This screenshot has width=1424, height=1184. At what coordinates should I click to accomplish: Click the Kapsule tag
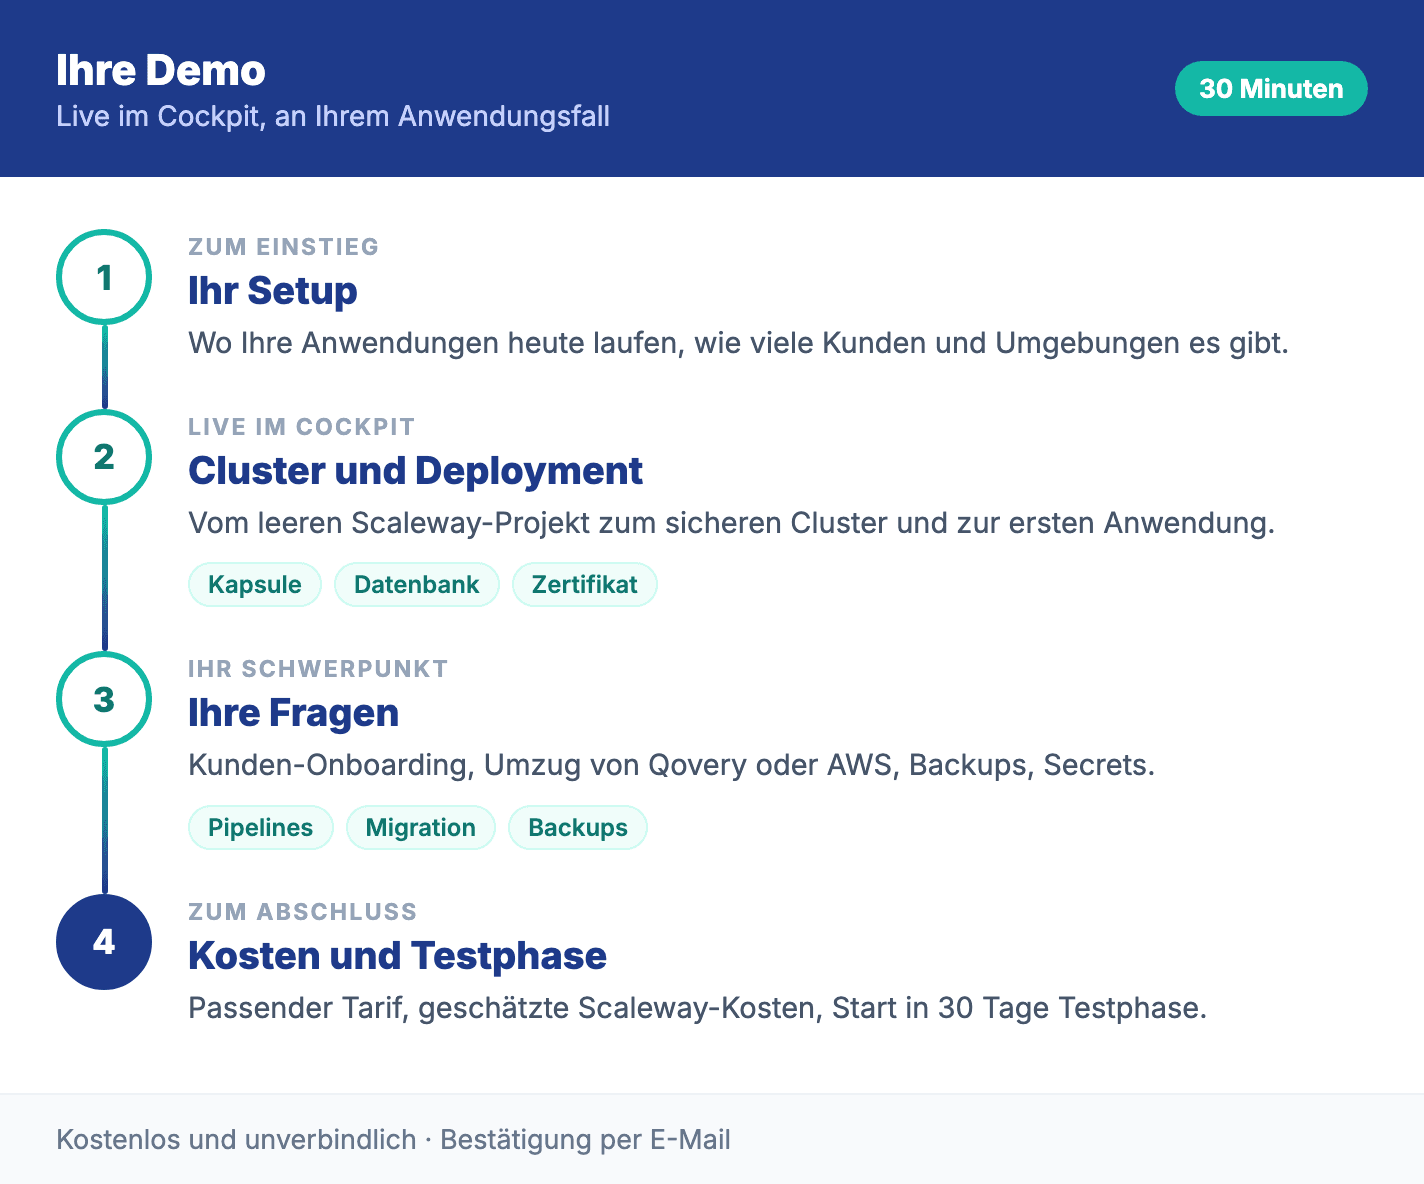[255, 585]
